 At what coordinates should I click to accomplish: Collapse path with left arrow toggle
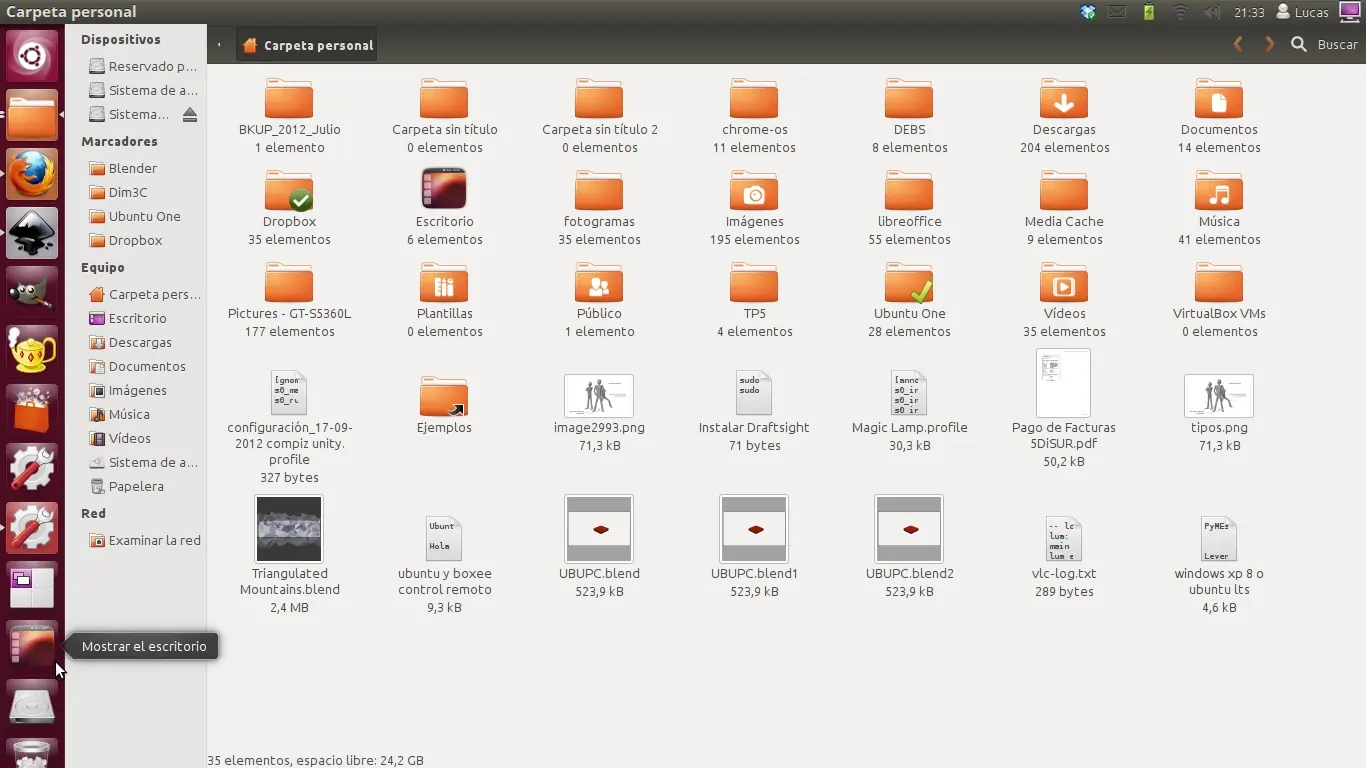[220, 45]
